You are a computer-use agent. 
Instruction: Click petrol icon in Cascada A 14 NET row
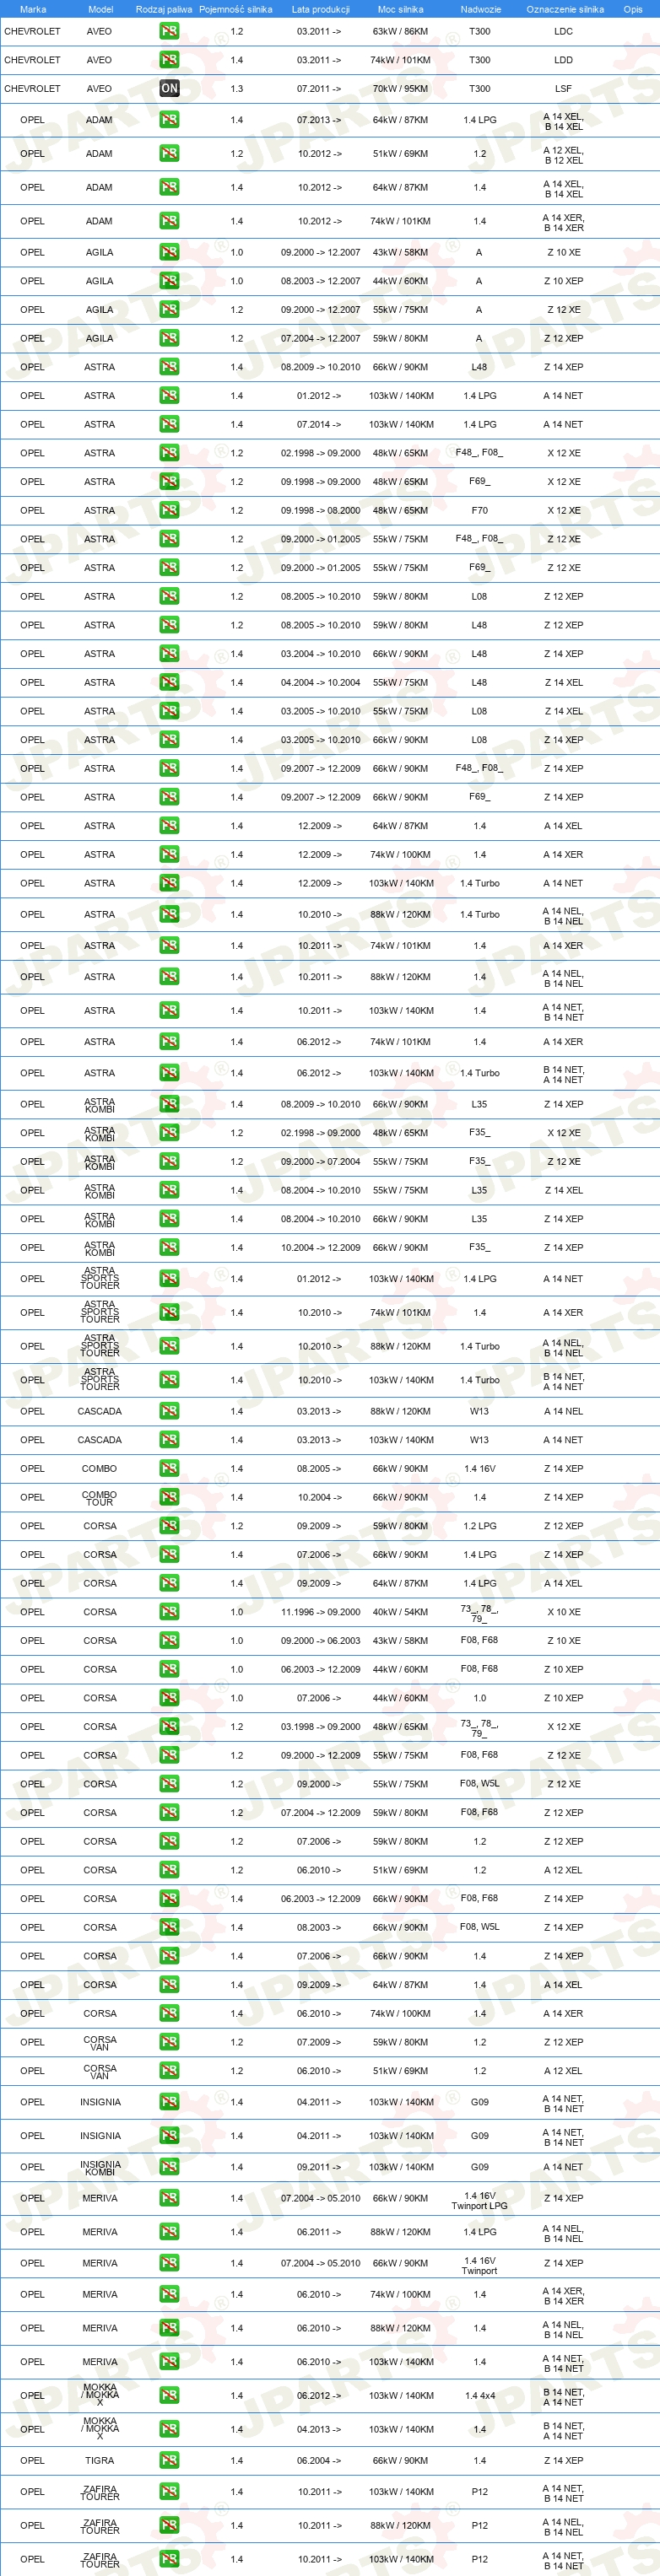169,1440
